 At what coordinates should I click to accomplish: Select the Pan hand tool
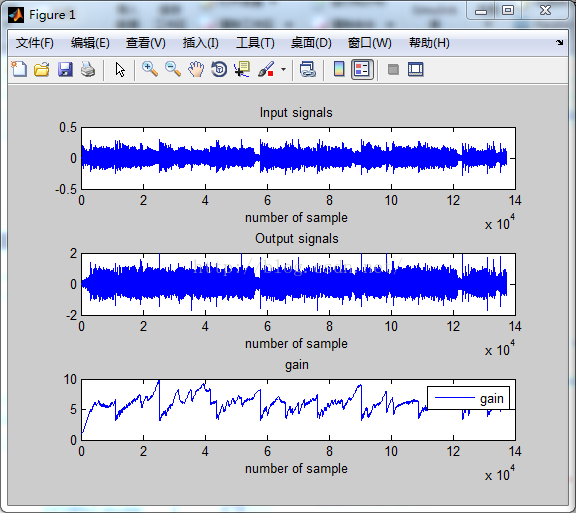(196, 69)
